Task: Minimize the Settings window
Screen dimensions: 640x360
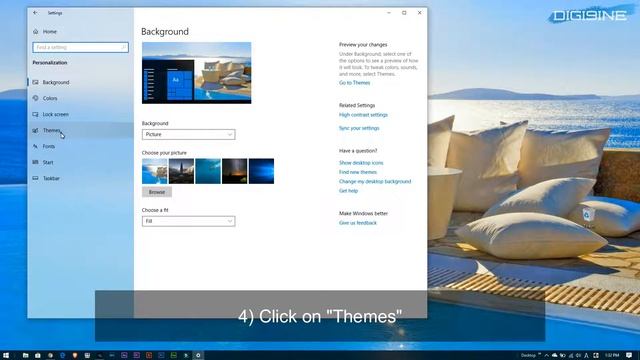Action: 389,13
